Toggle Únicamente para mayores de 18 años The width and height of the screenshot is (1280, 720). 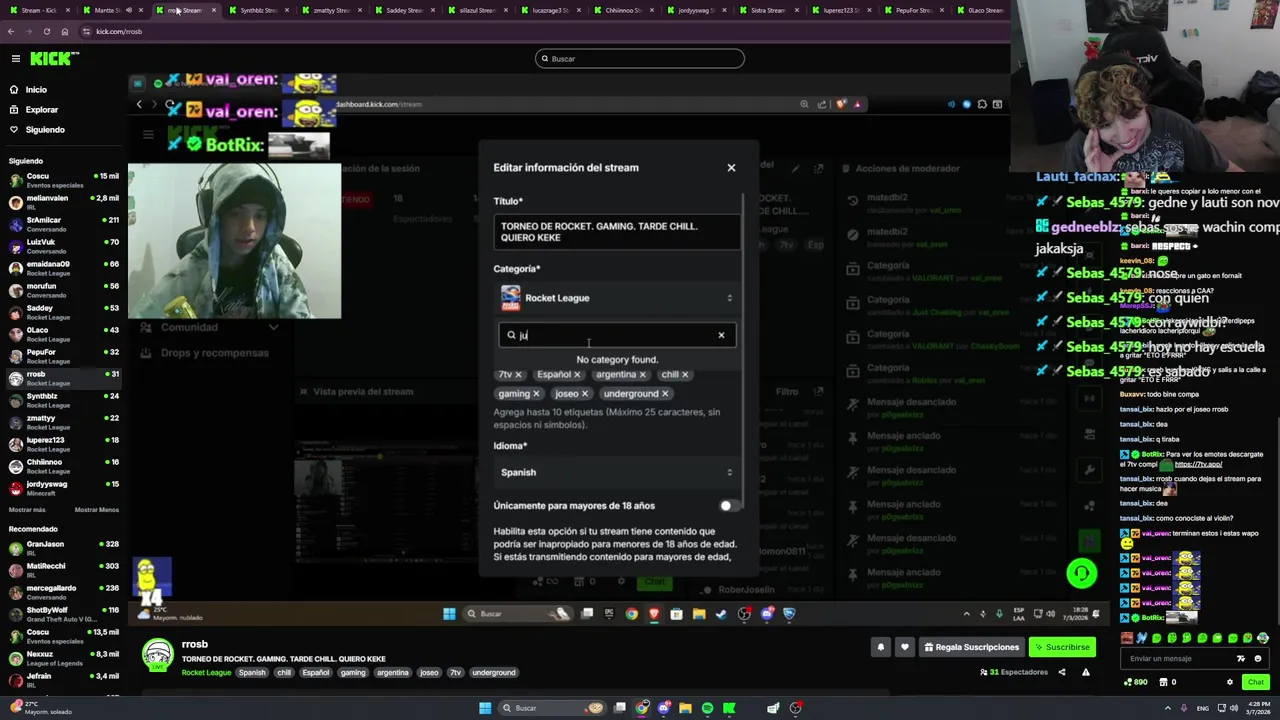[x=730, y=506]
